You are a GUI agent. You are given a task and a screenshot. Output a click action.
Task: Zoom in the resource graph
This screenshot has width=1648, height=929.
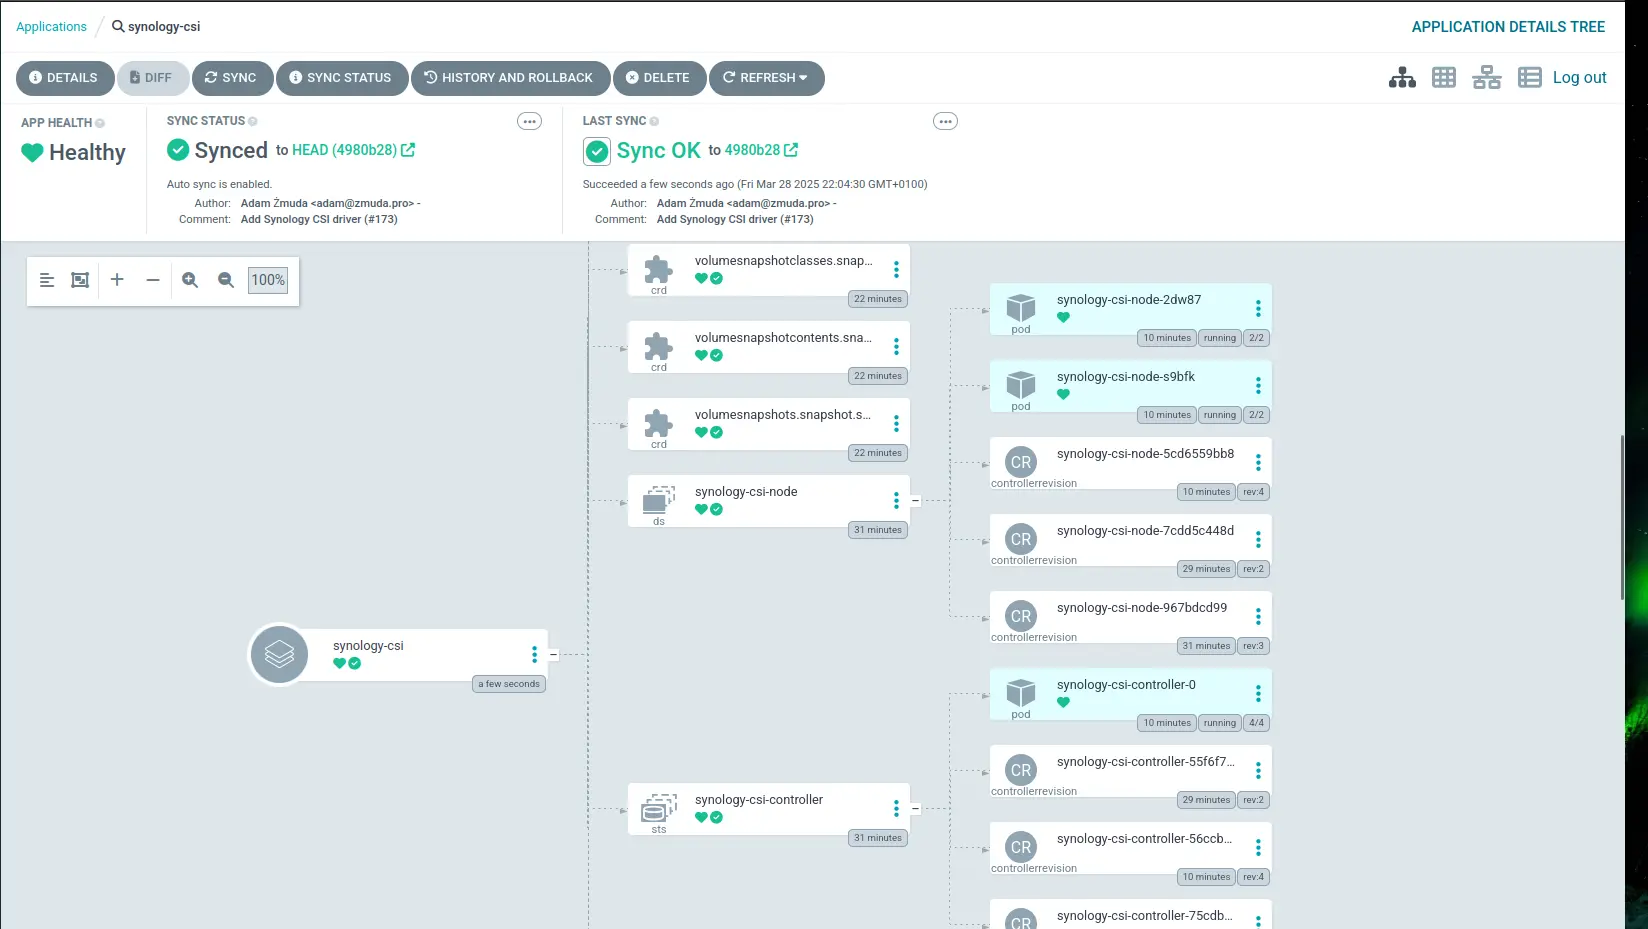190,280
